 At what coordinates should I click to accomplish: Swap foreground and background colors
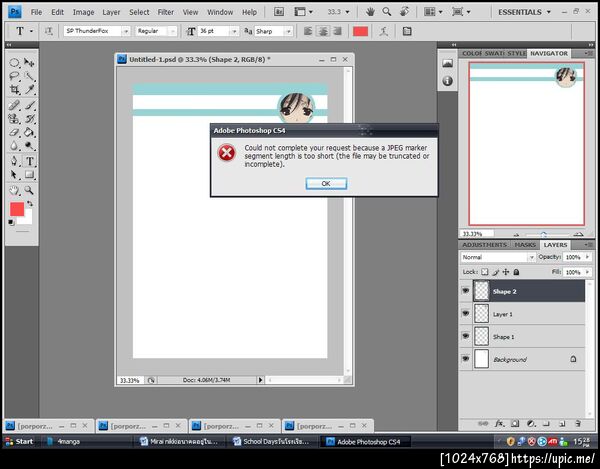coord(30,204)
